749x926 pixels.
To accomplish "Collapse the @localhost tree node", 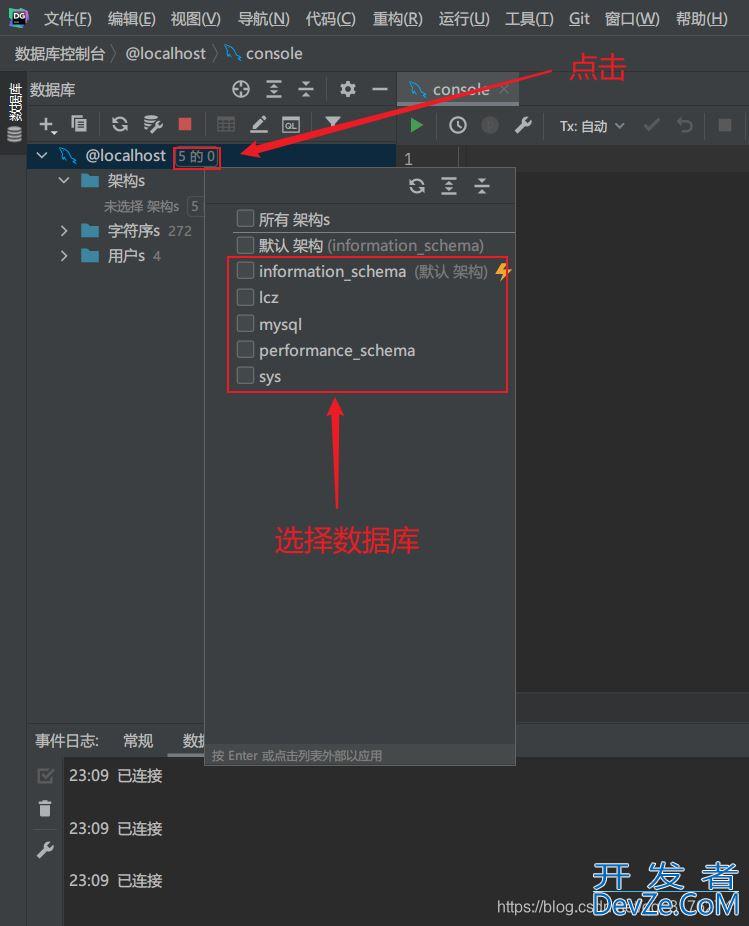I will 42,155.
